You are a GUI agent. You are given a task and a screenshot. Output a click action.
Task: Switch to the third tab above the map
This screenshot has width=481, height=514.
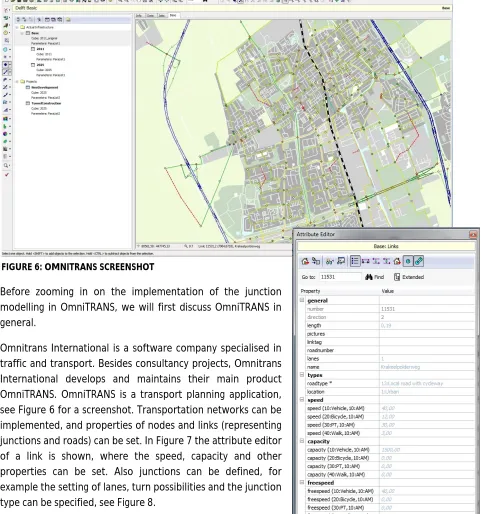pos(162,15)
